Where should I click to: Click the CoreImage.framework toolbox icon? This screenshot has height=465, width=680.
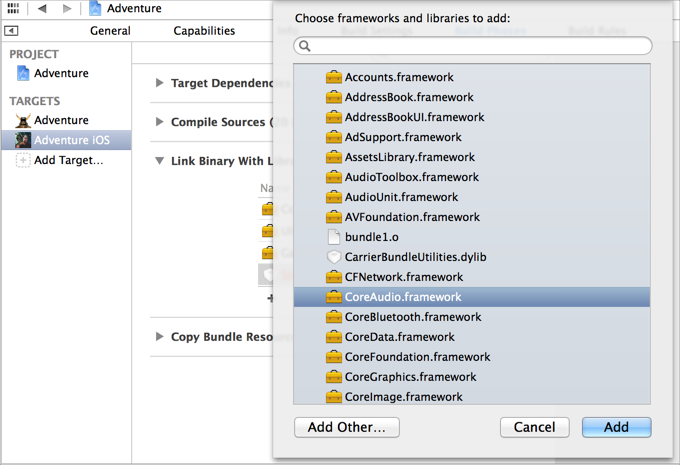(x=333, y=396)
